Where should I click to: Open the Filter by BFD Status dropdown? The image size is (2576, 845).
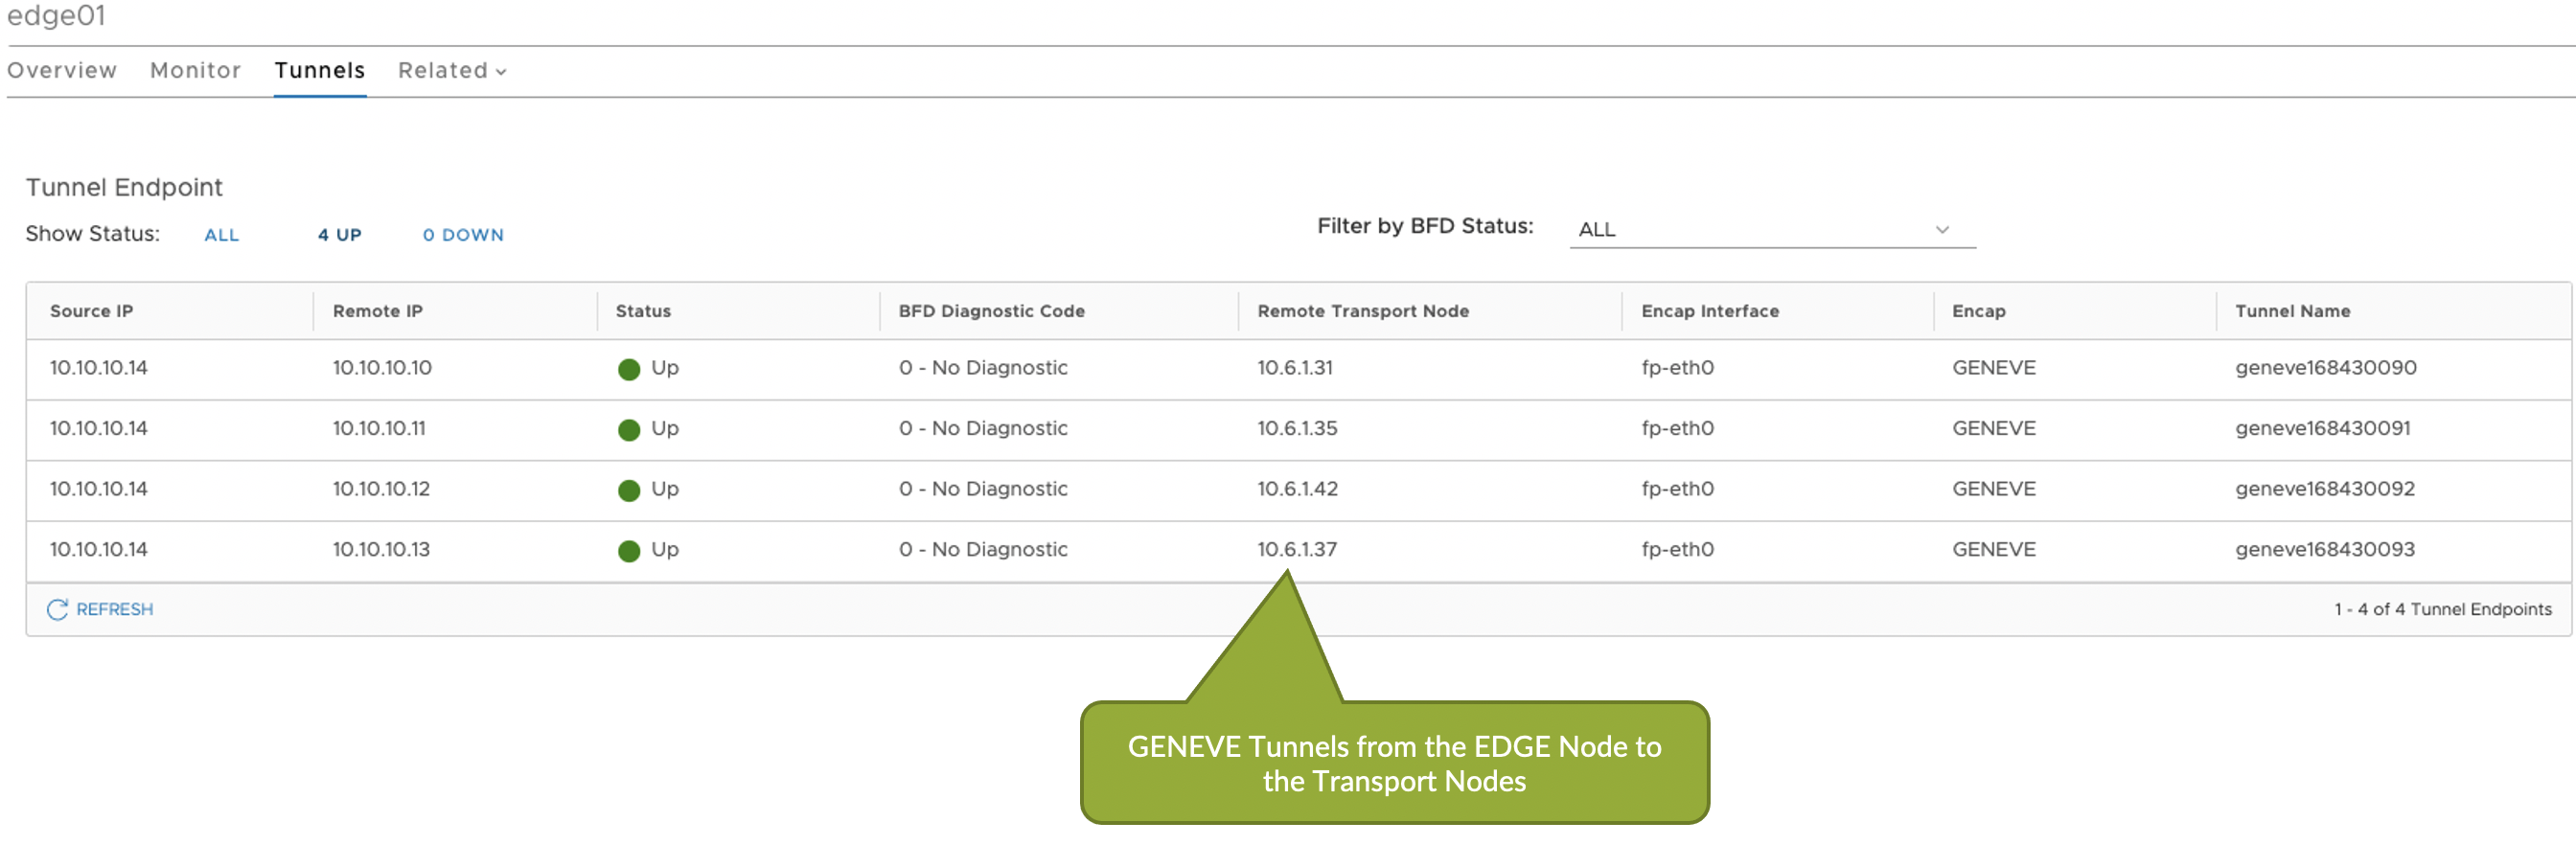[x=1770, y=230]
